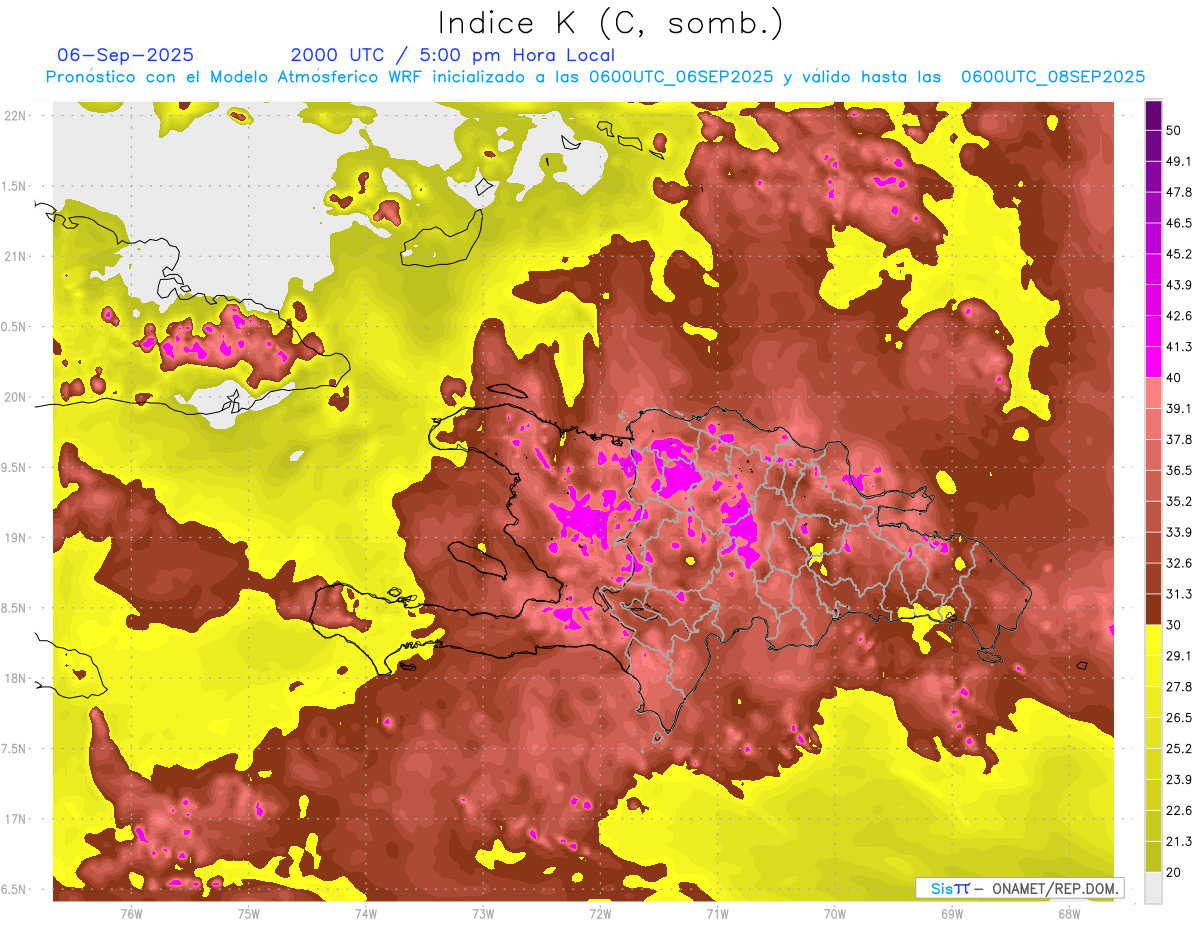Click the WRF model forecast description line
Viewport: 1200px width, 927px height.
click(x=595, y=77)
